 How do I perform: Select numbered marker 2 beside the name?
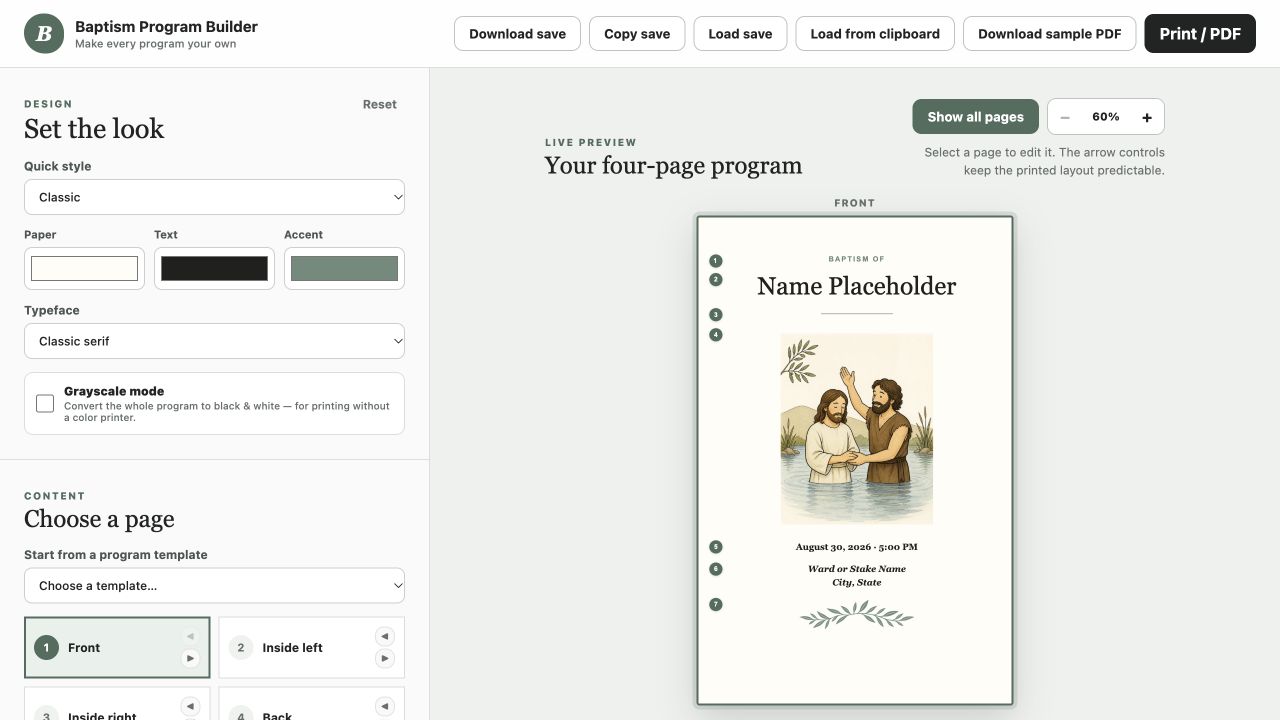(x=715, y=280)
